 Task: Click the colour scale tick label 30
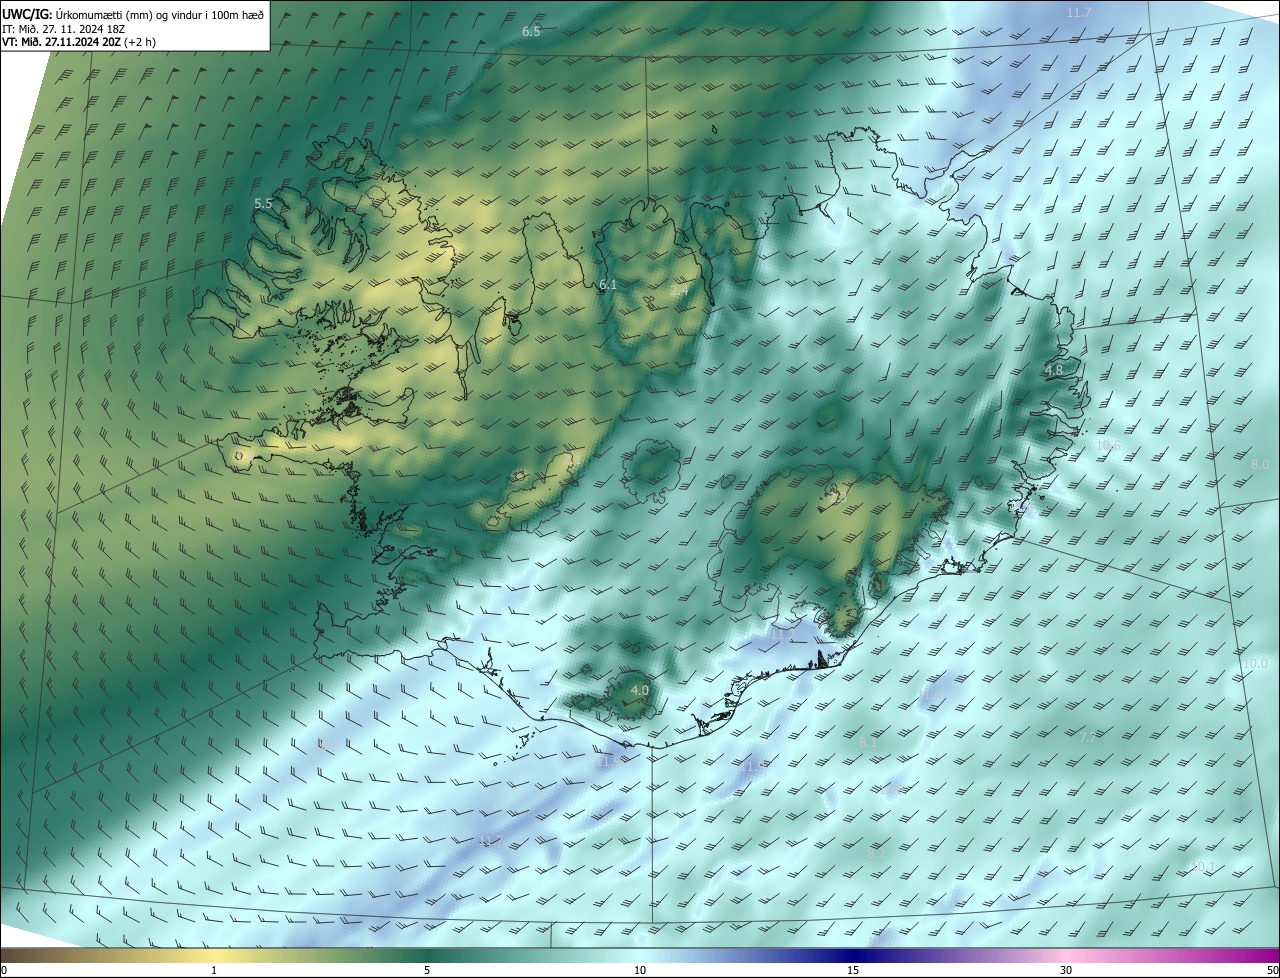(1066, 970)
